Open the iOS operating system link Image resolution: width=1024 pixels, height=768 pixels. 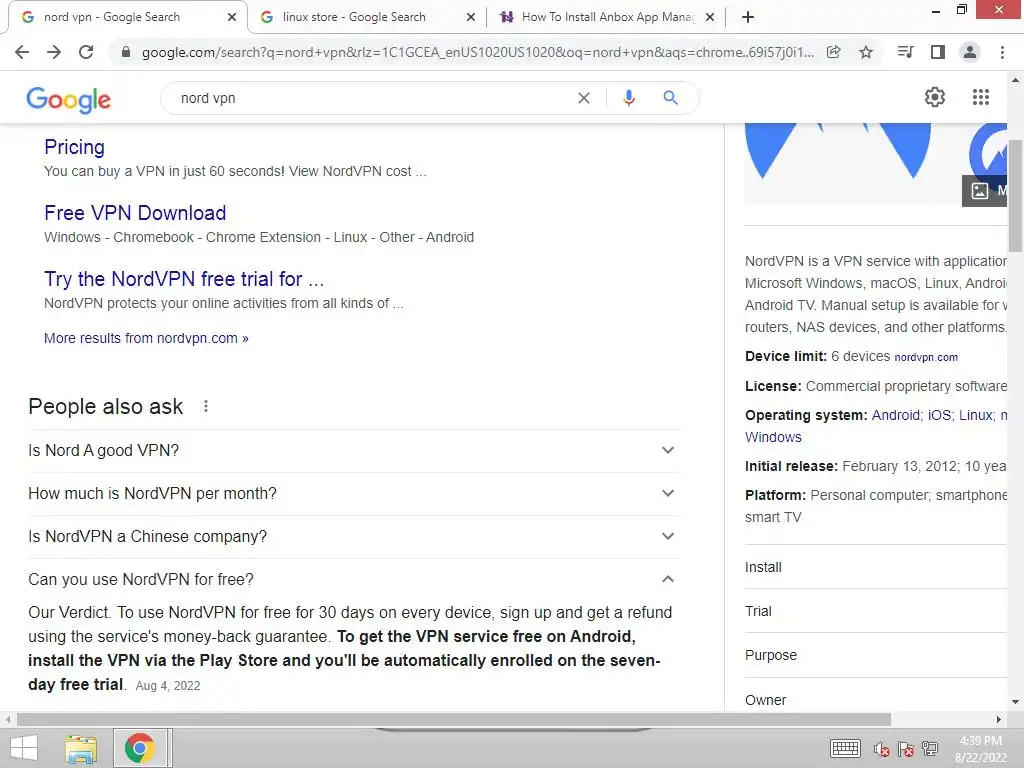(x=939, y=415)
